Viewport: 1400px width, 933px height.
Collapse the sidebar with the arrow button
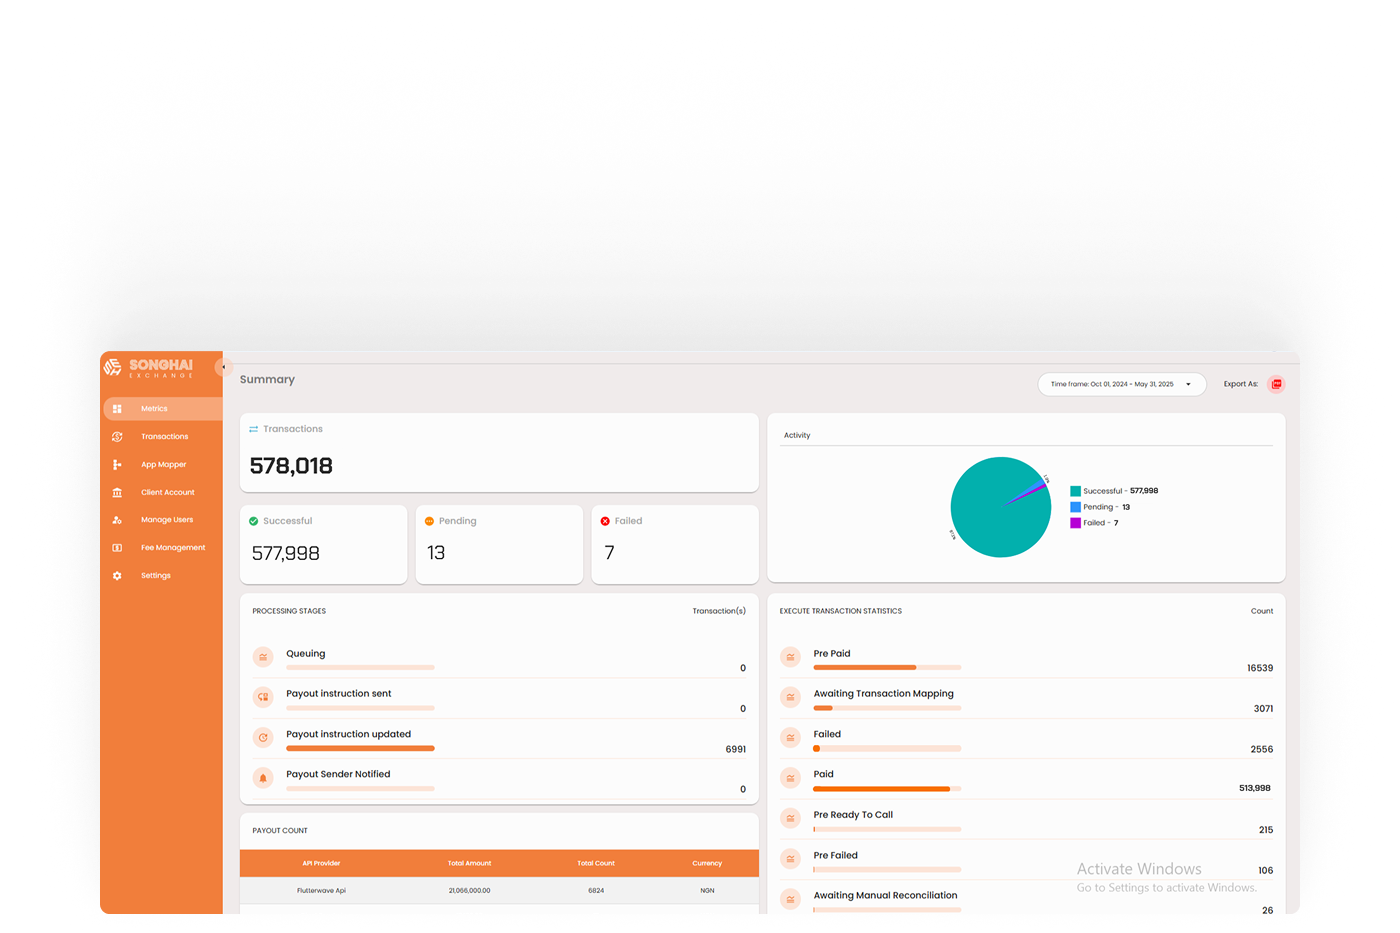pyautogui.click(x=223, y=367)
